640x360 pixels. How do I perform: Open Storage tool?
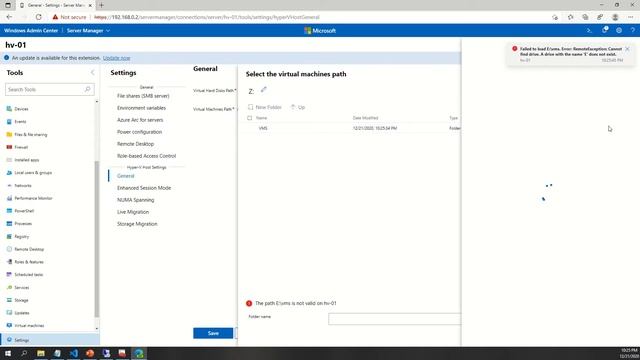click(x=21, y=300)
